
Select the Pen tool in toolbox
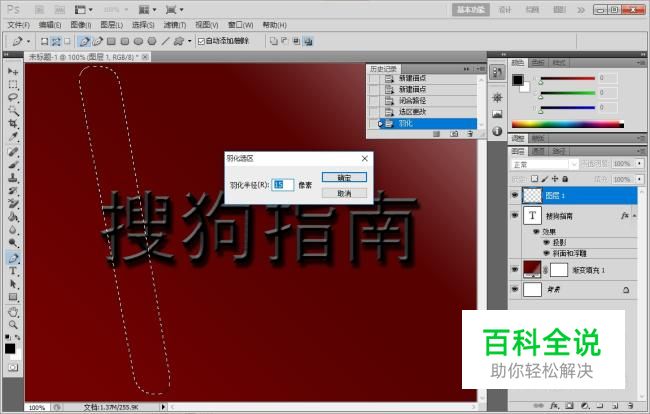[13, 258]
